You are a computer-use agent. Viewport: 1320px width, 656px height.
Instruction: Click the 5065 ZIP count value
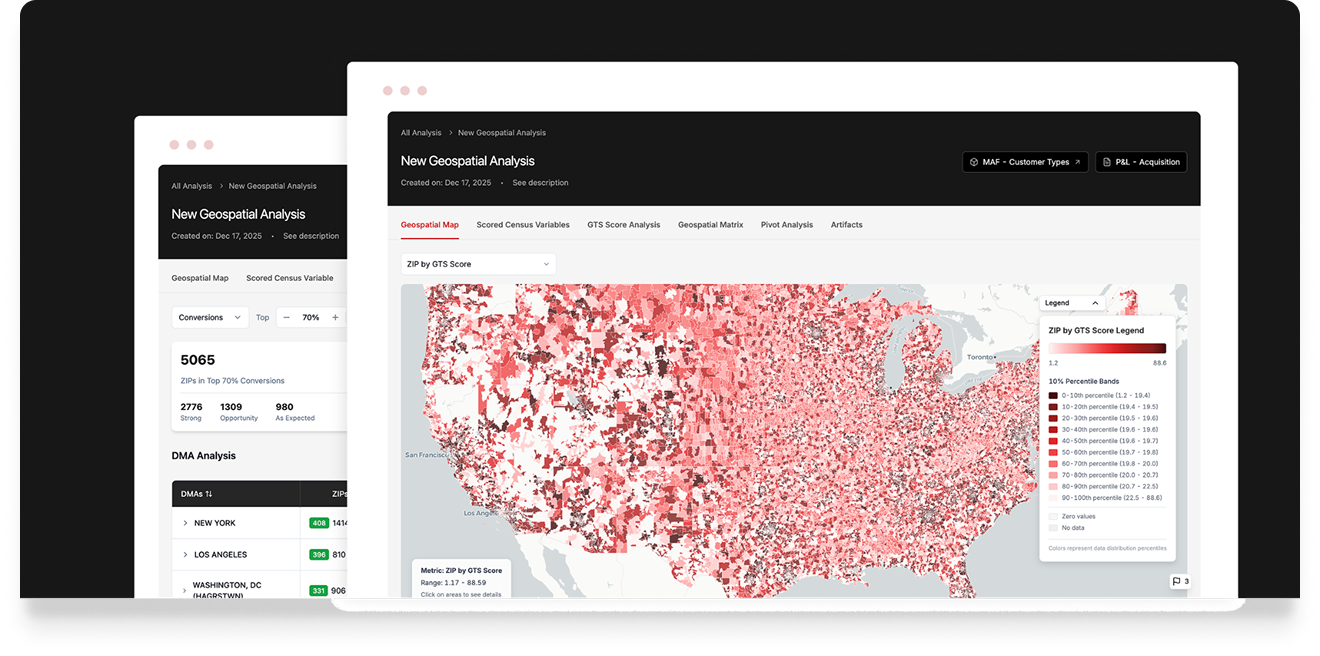pos(198,360)
